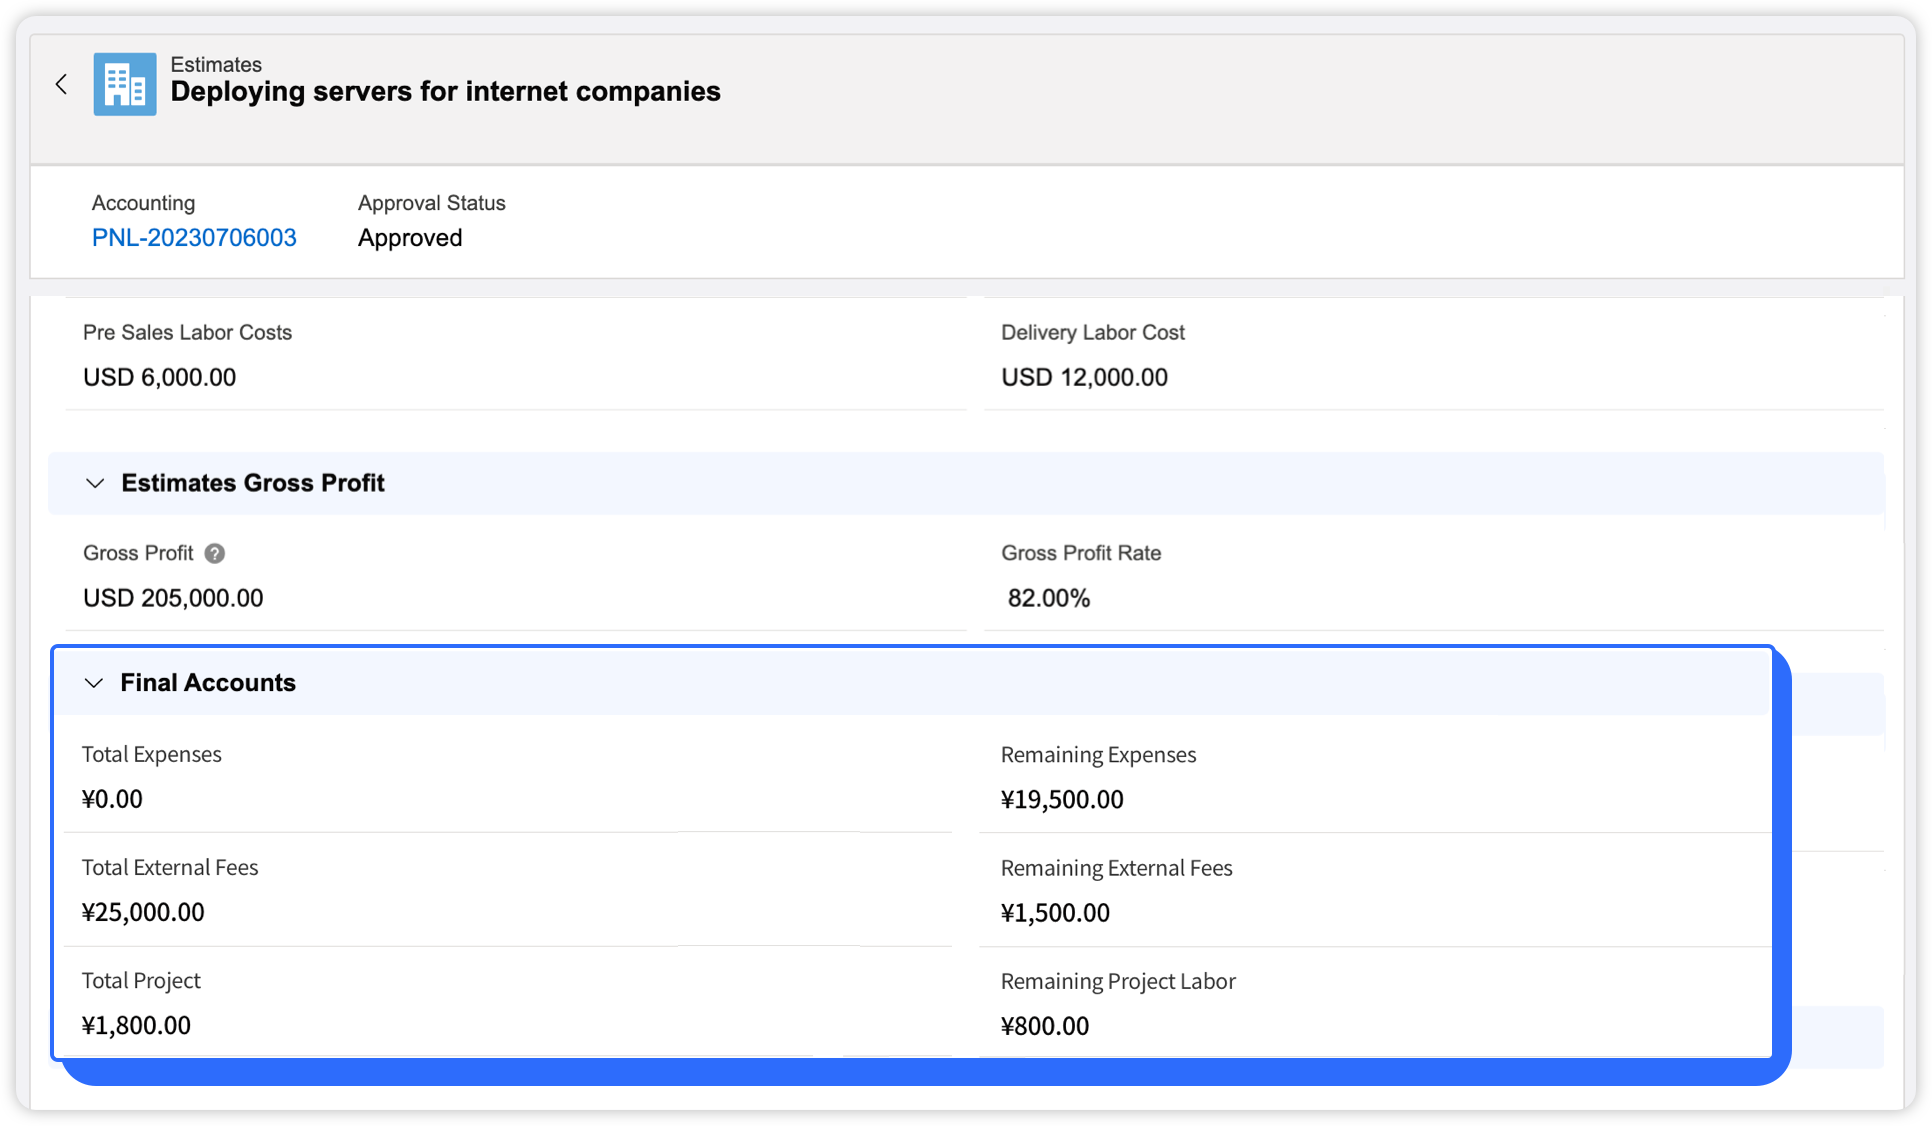Click Remaining Project Labor value ¥800.00

click(1045, 1026)
